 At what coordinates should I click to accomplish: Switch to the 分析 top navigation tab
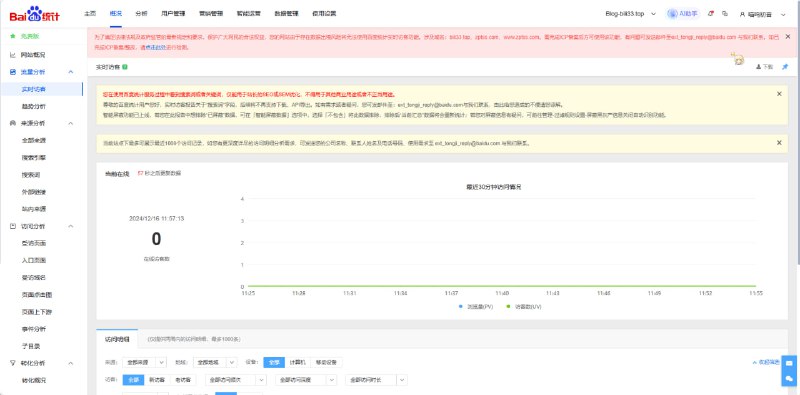[141, 14]
